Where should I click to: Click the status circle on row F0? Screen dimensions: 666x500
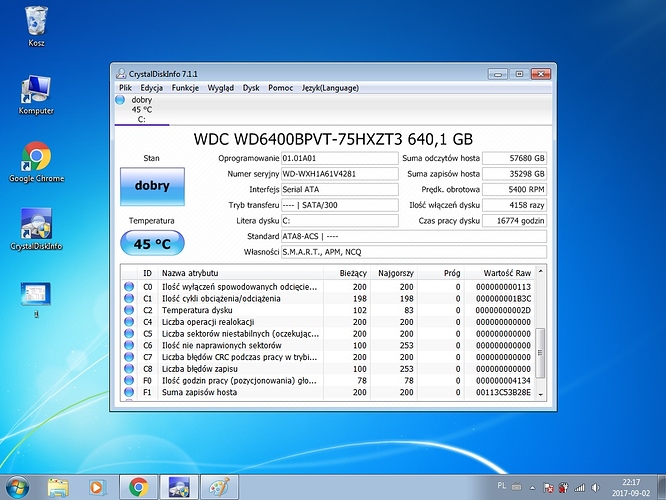point(129,381)
